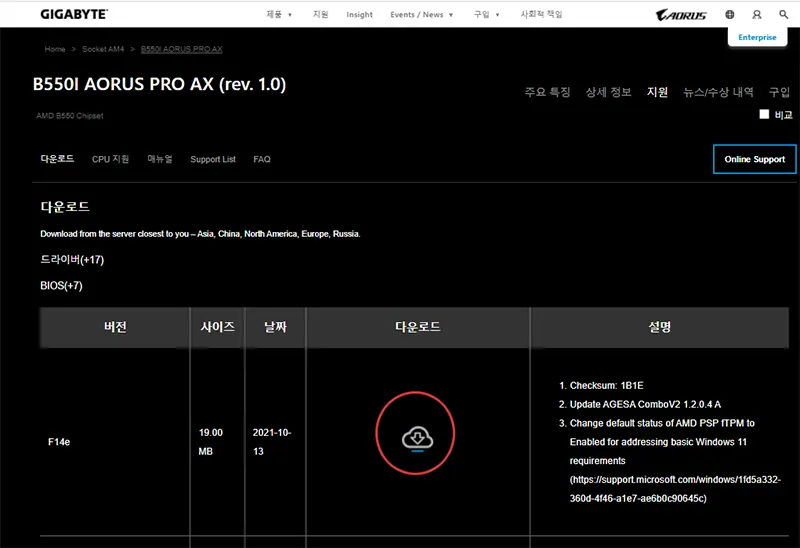Open the search magnifier icon

(x=784, y=14)
